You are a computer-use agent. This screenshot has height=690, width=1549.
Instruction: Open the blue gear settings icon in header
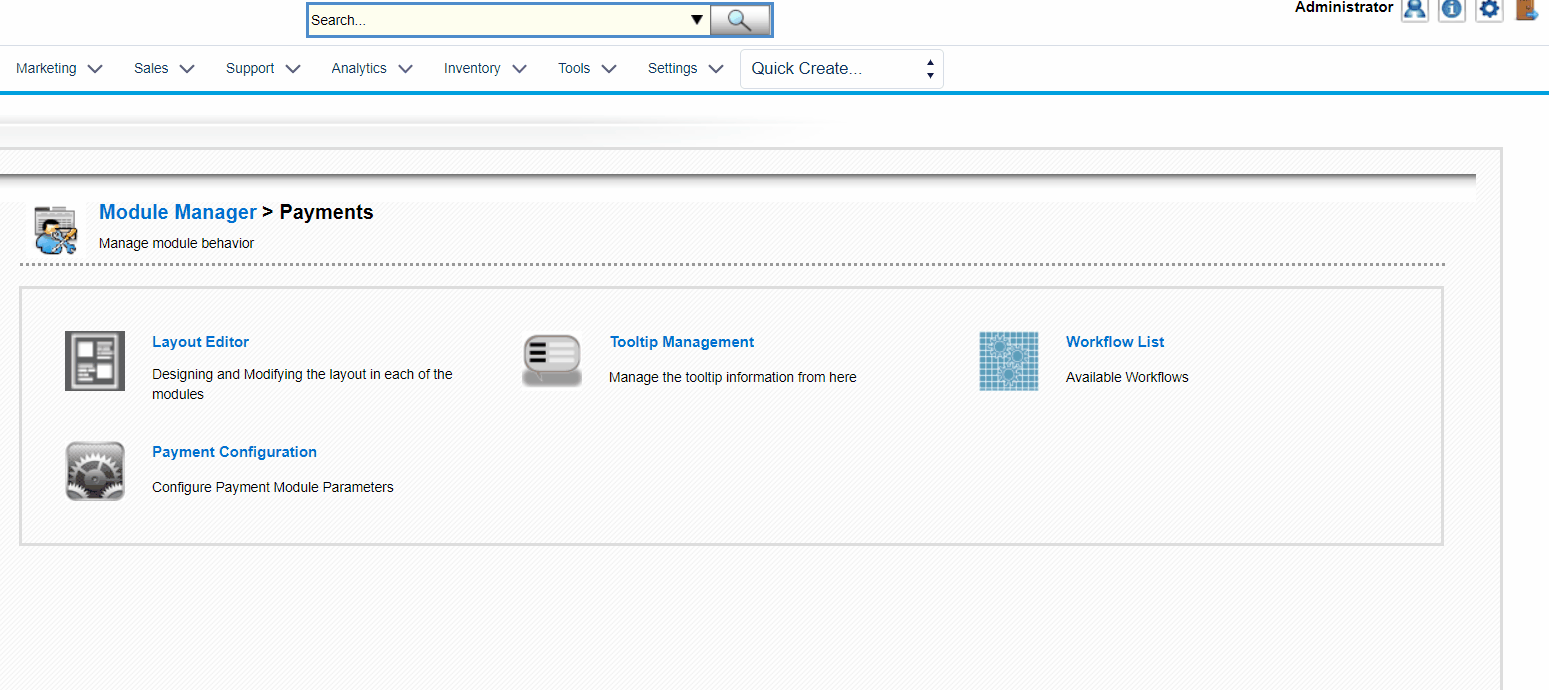tap(1489, 9)
